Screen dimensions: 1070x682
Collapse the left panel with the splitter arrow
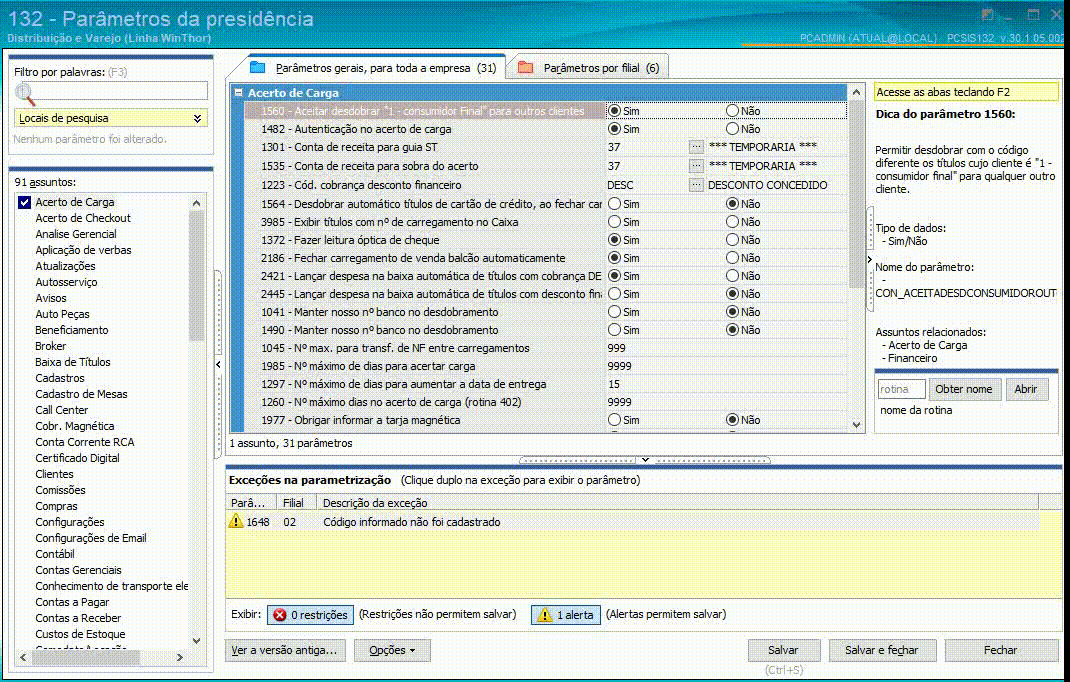[218, 365]
